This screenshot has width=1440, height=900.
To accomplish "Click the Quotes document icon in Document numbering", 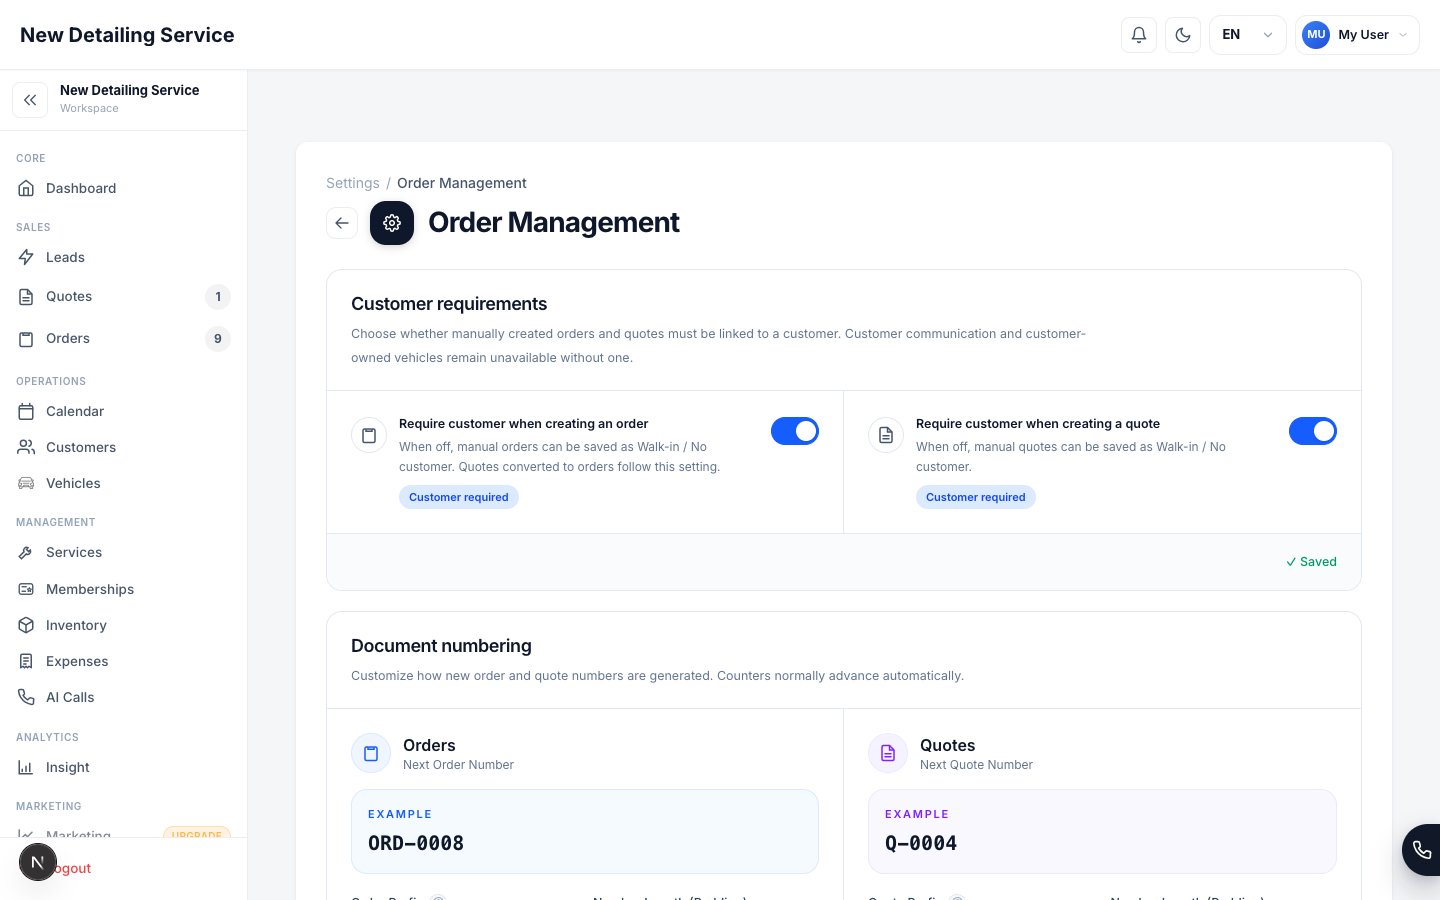I will (x=888, y=754).
